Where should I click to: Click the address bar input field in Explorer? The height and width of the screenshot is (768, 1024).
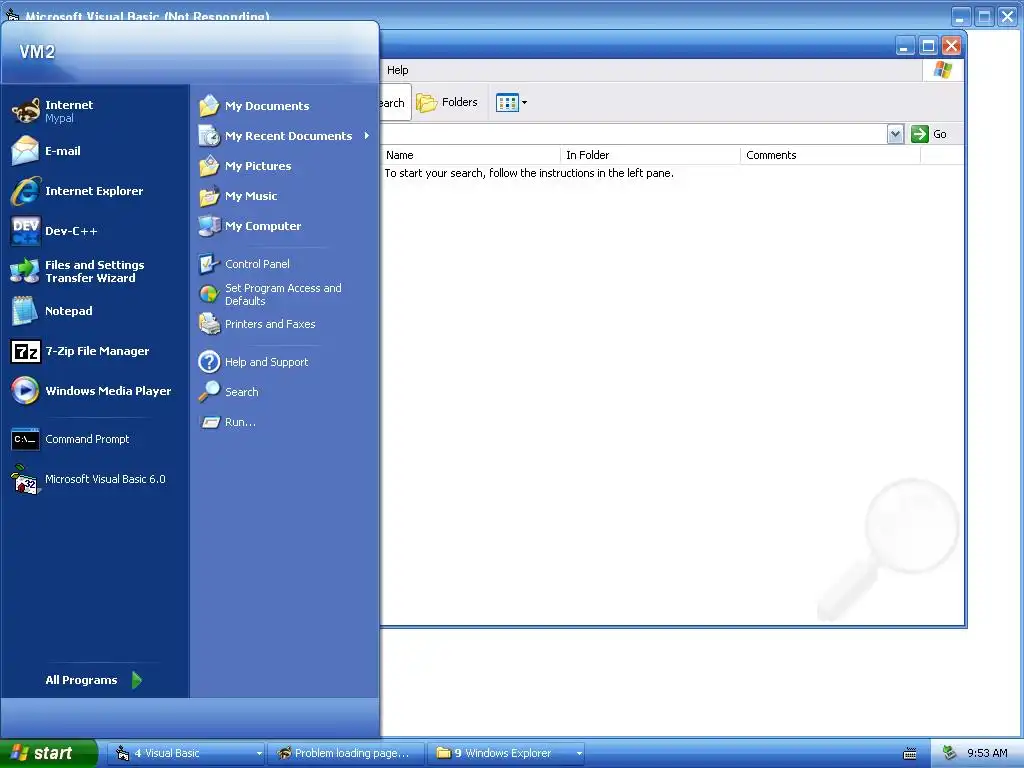click(633, 134)
